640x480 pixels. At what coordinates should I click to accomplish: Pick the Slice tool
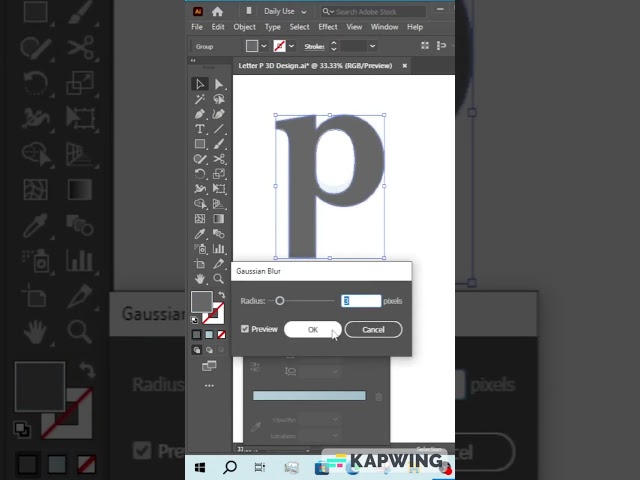click(x=219, y=264)
